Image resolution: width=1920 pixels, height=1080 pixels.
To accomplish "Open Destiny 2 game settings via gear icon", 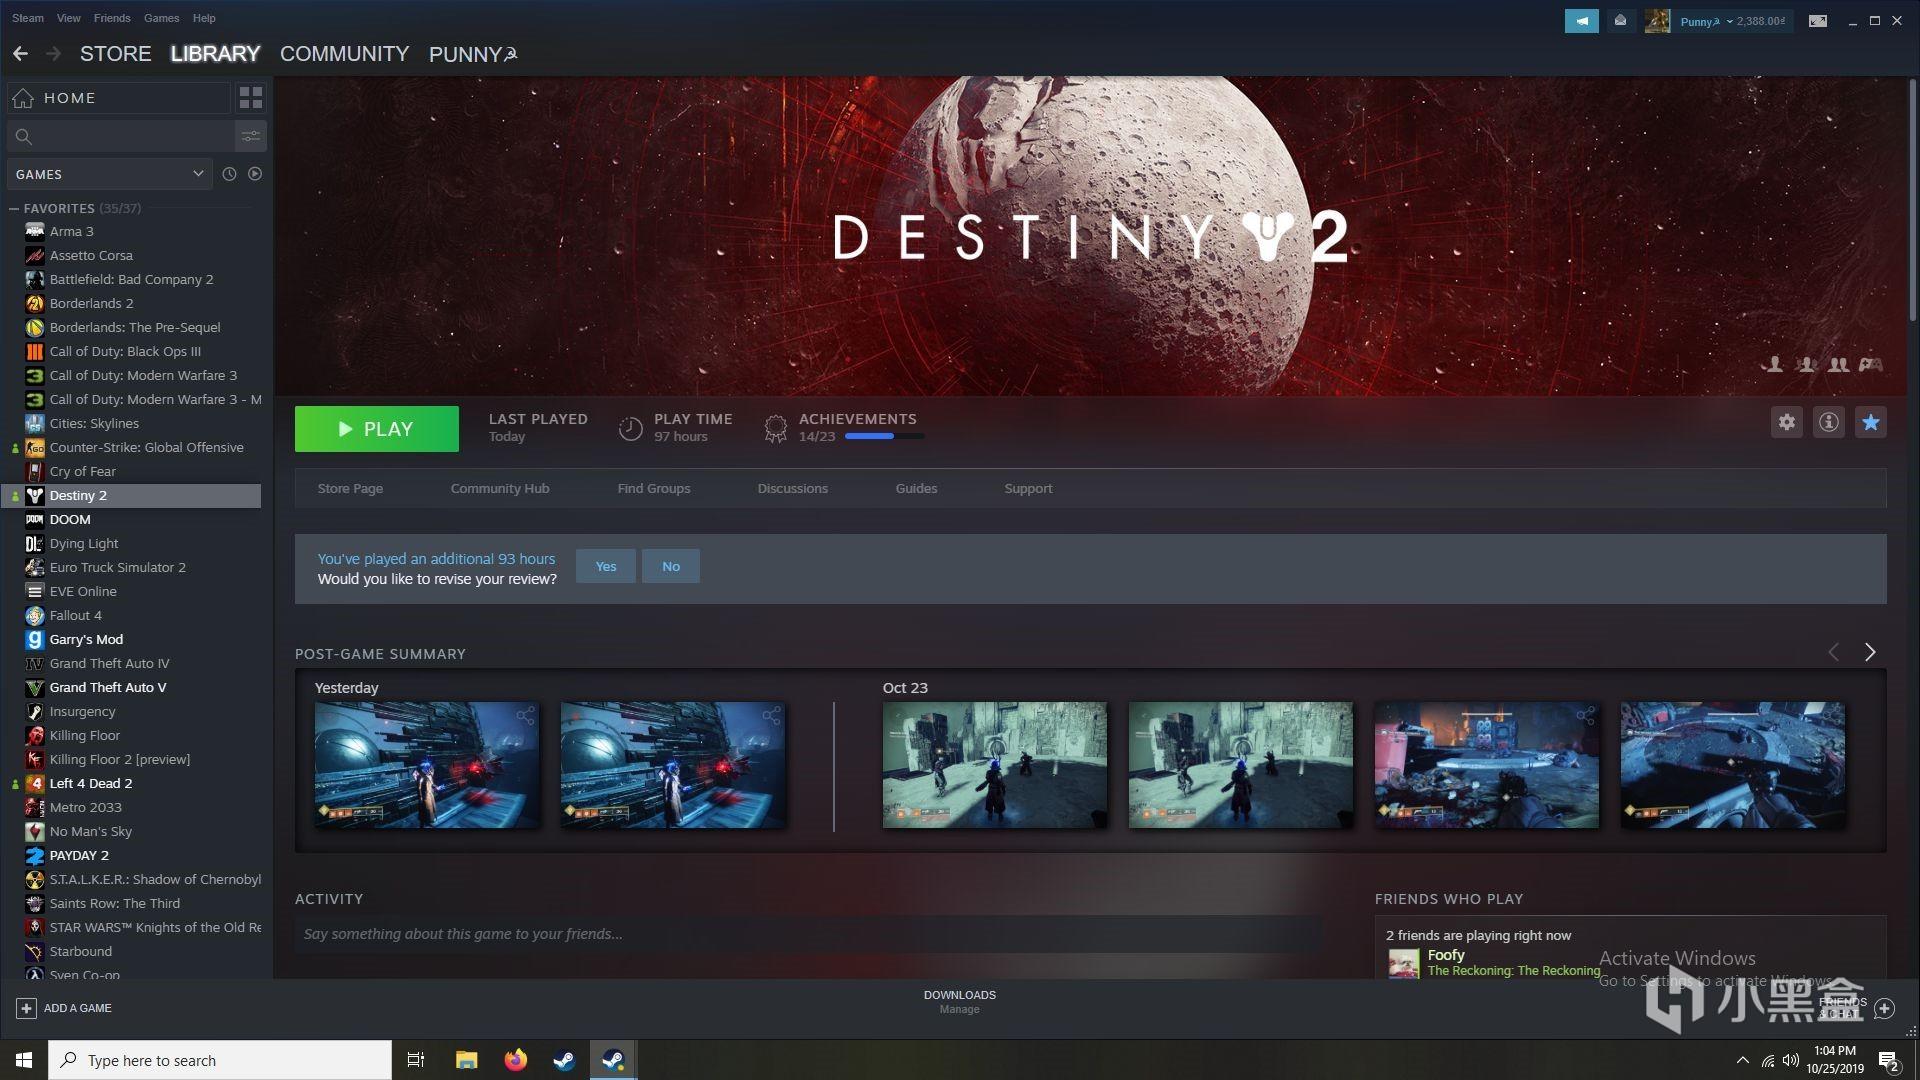I will (x=1786, y=422).
